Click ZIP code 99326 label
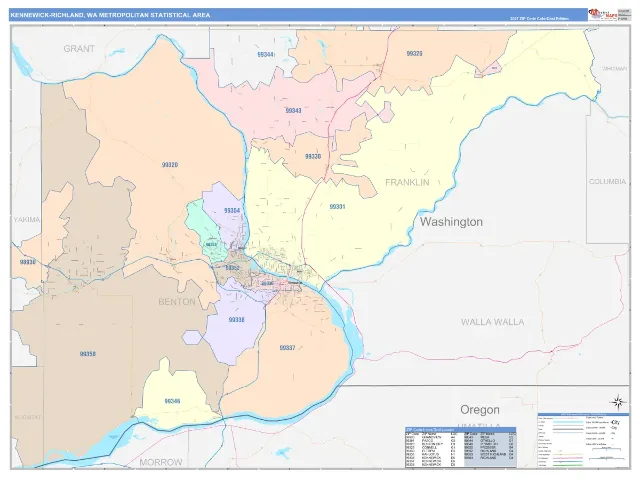The width and height of the screenshot is (640, 480). (x=414, y=53)
